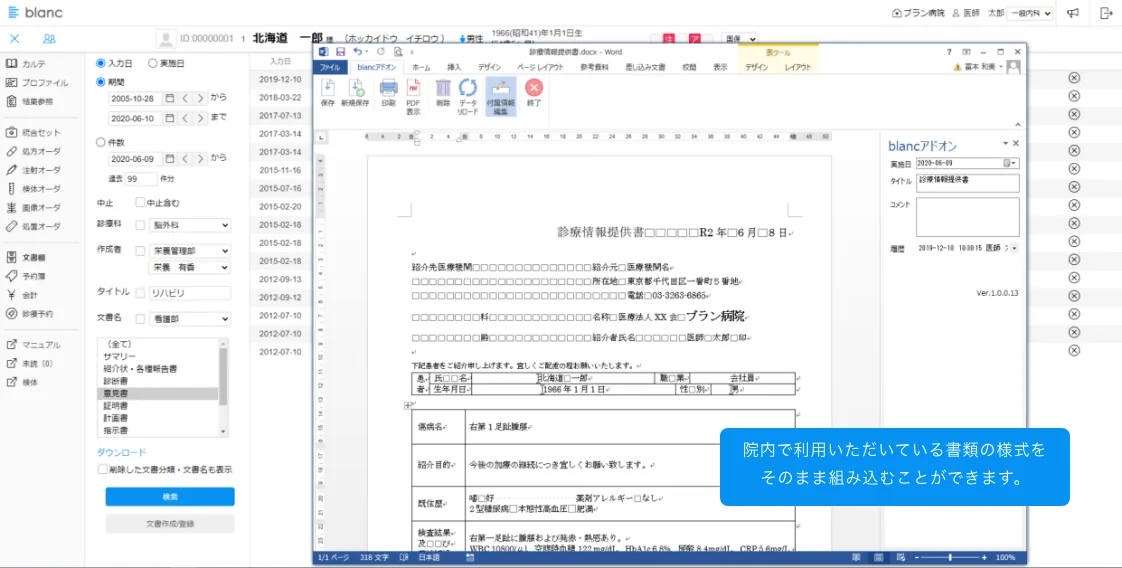Switch to 校閲 ribbon tab
Viewport: 1122px width, 568px height.
coord(688,67)
